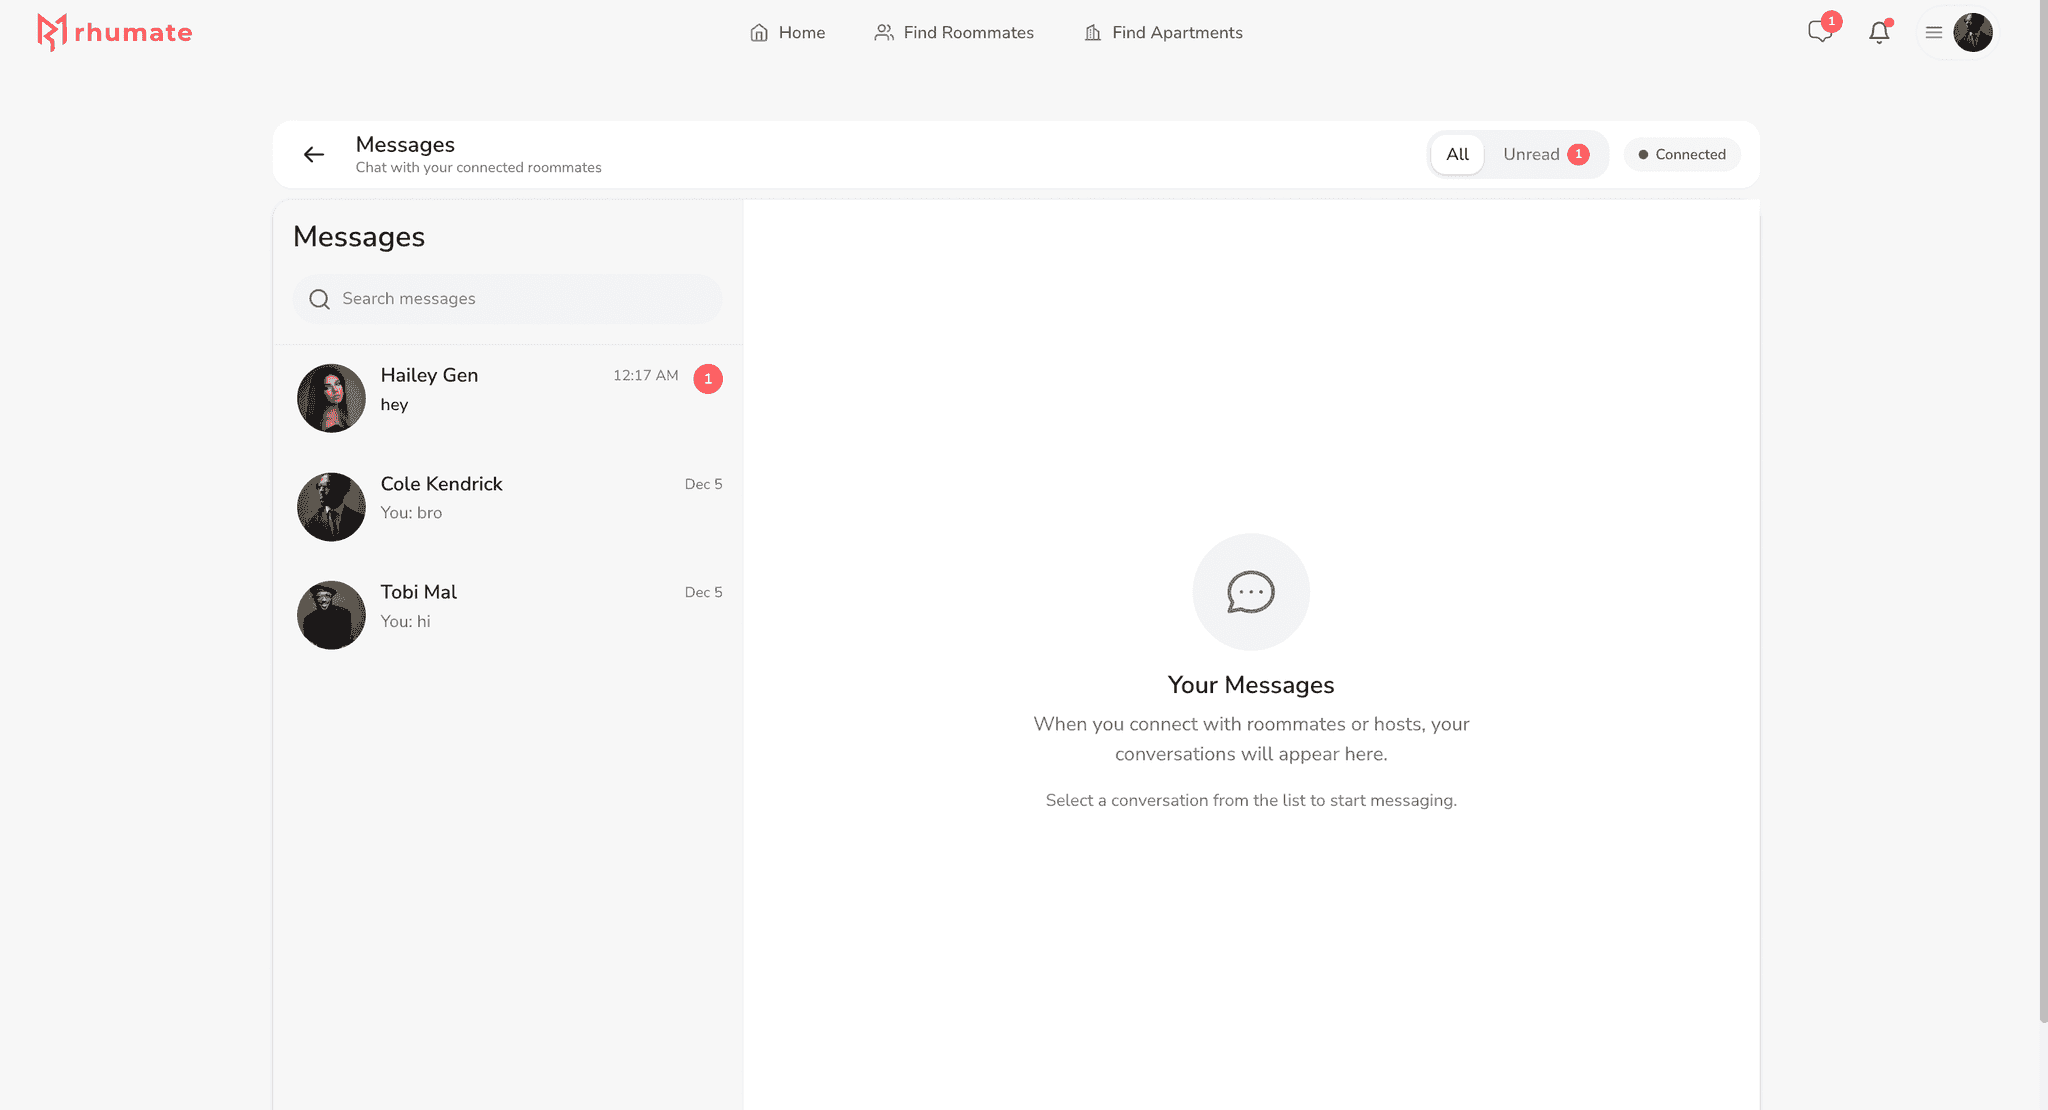
Task: Click the rhumate logo
Action: pos(114,32)
